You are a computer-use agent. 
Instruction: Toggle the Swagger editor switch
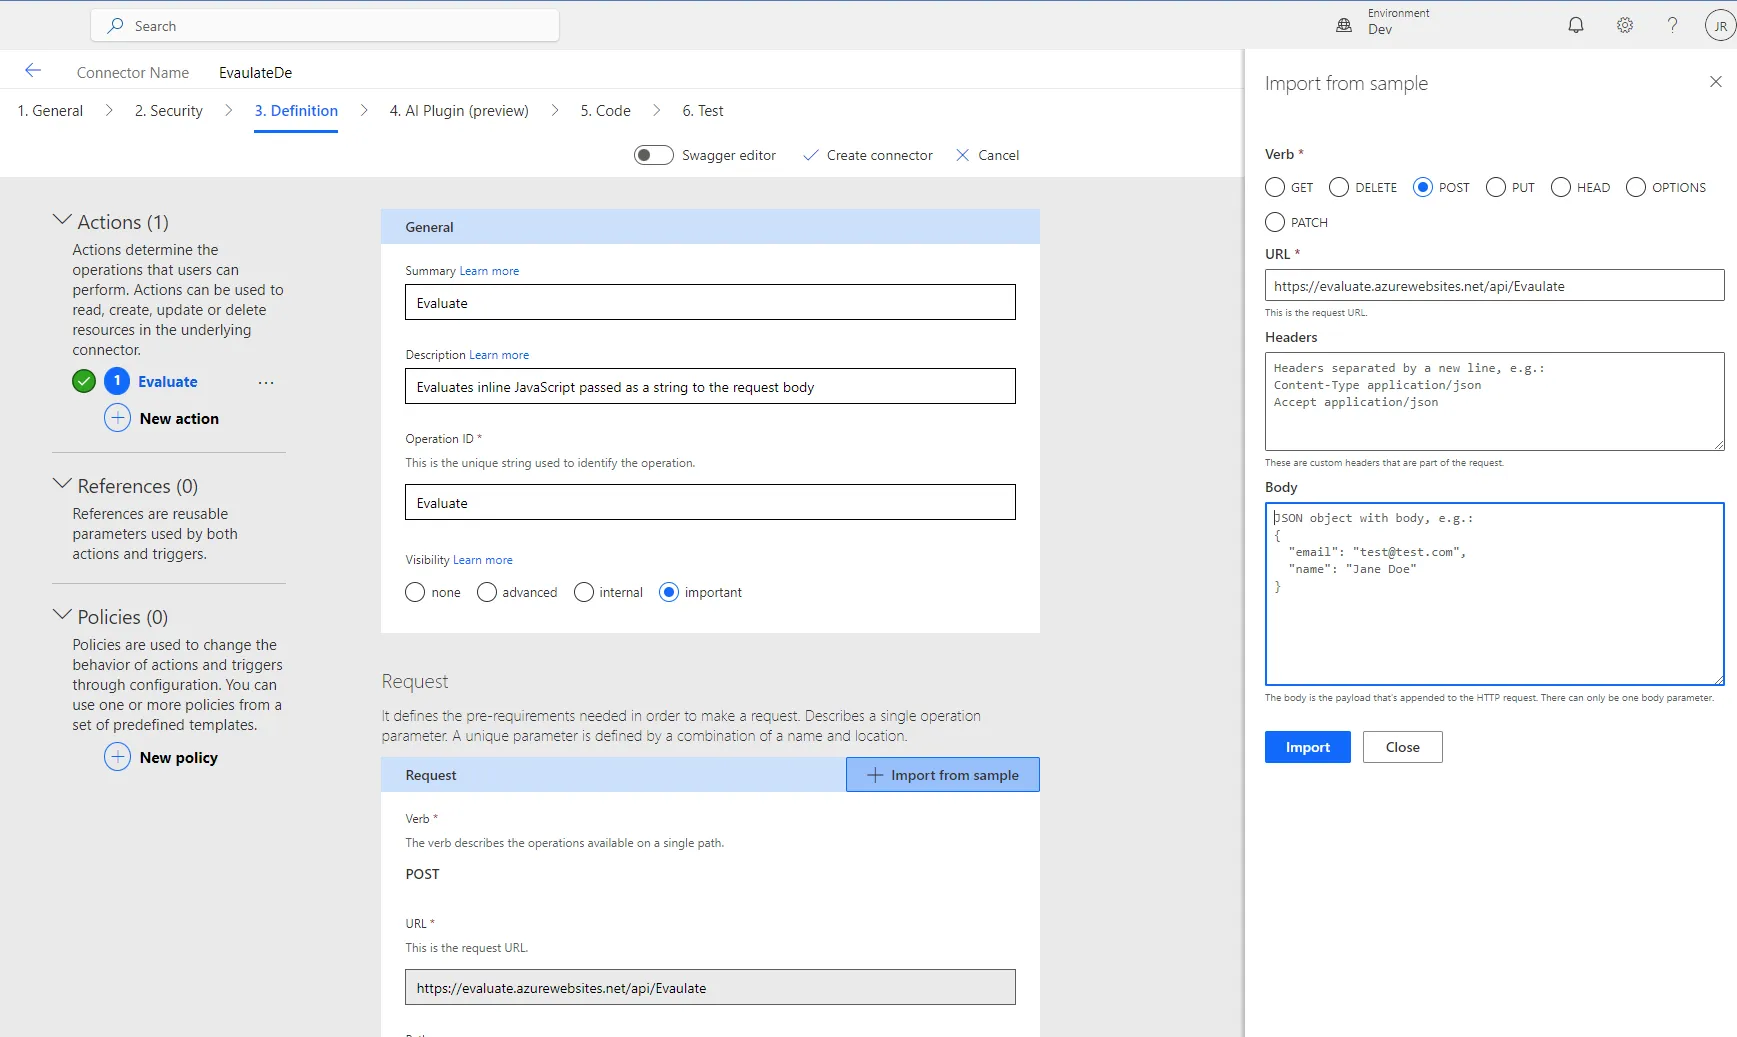654,155
